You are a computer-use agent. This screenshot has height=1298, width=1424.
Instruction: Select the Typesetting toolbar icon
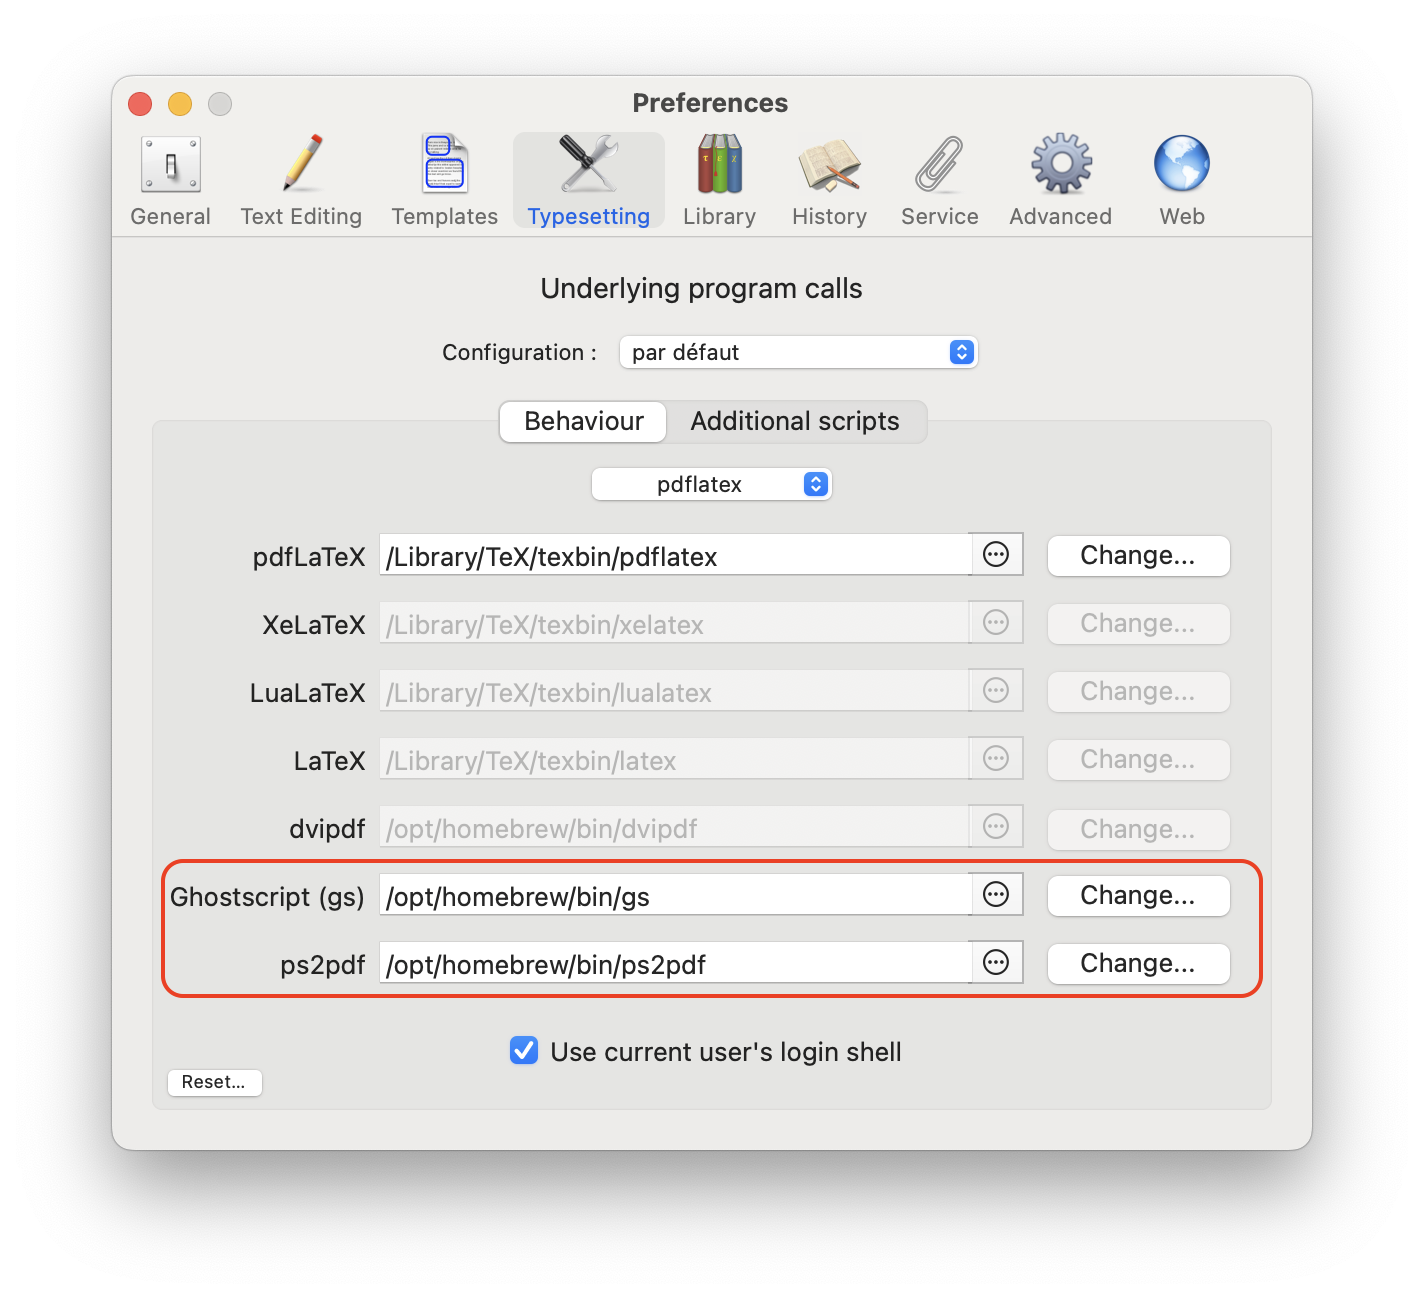(589, 181)
